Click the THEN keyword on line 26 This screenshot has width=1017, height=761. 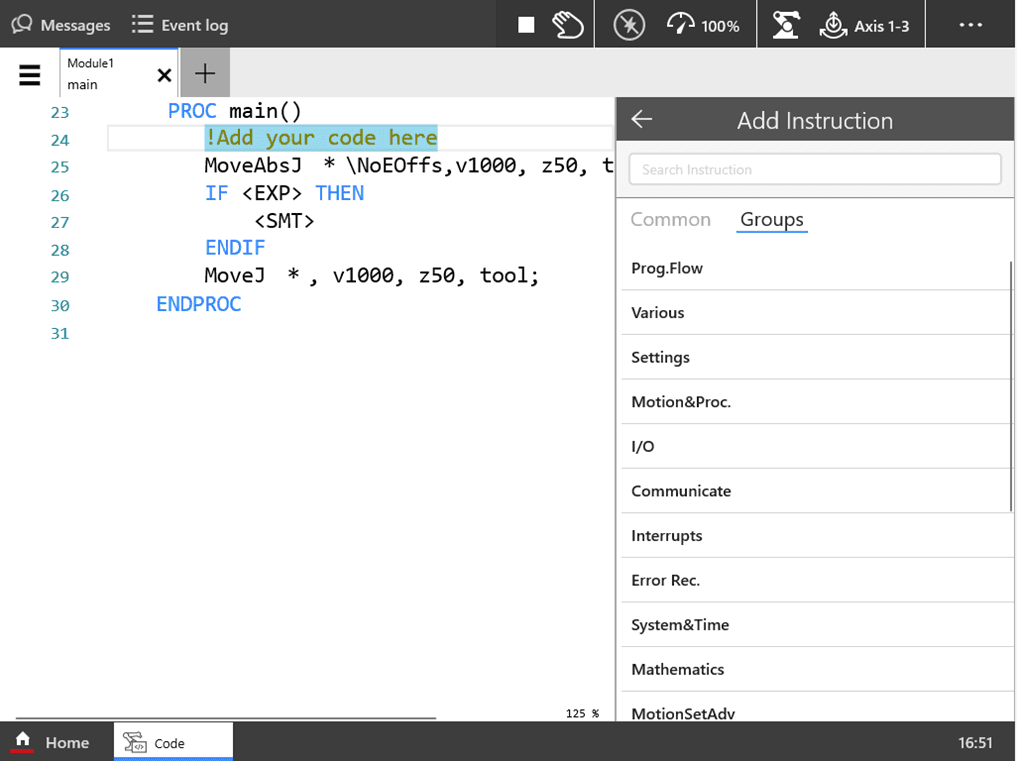point(339,193)
